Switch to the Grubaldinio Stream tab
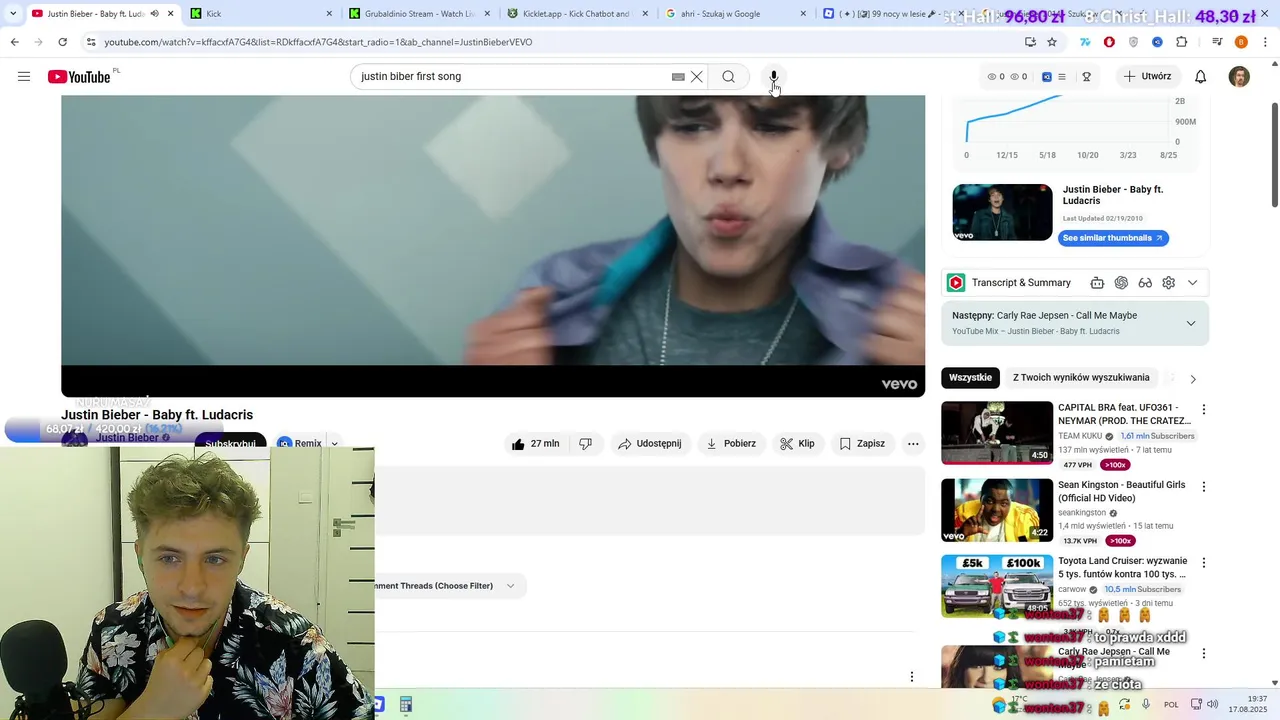The image size is (1280, 720). pyautogui.click(x=420, y=14)
